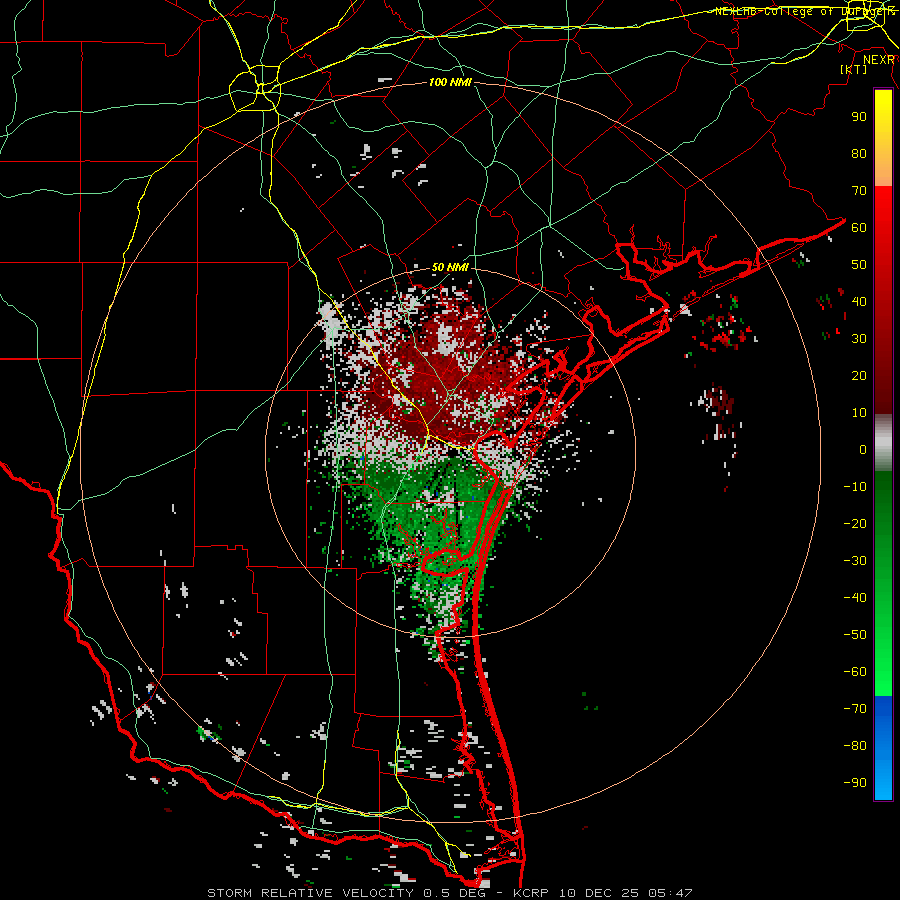Click the 30 value on velocity scale
Viewport: 900px width, 900px height.
tap(859, 339)
